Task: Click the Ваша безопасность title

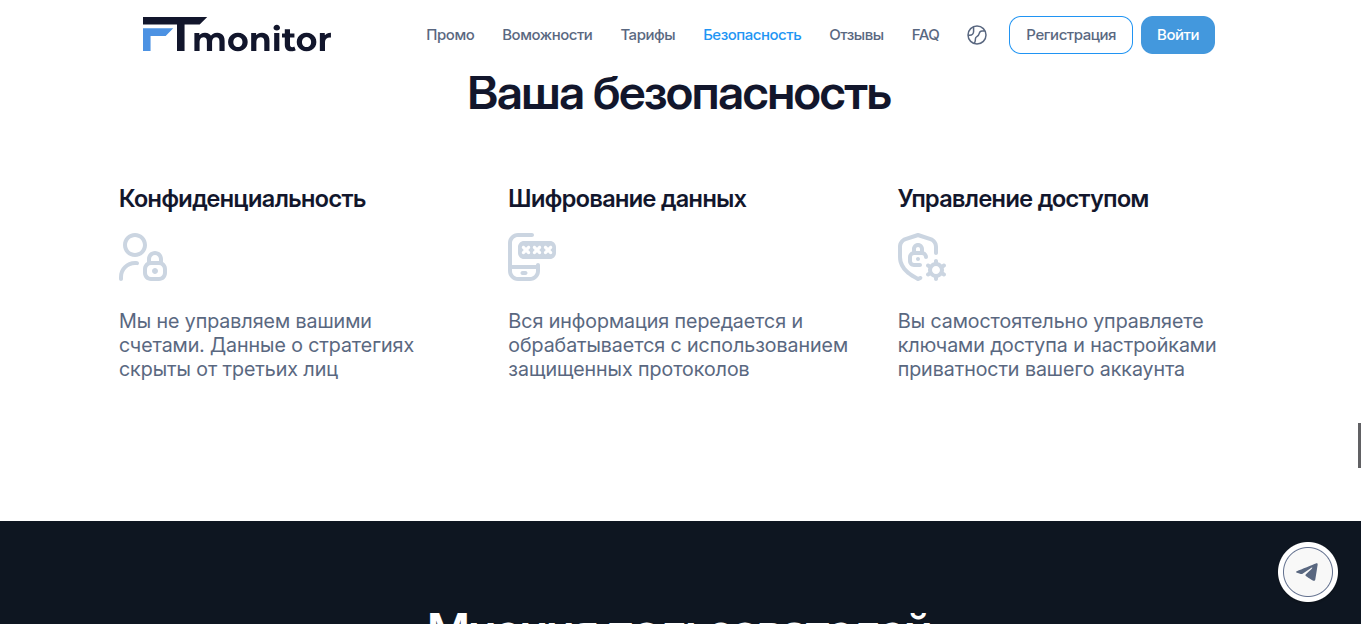Action: tap(679, 94)
